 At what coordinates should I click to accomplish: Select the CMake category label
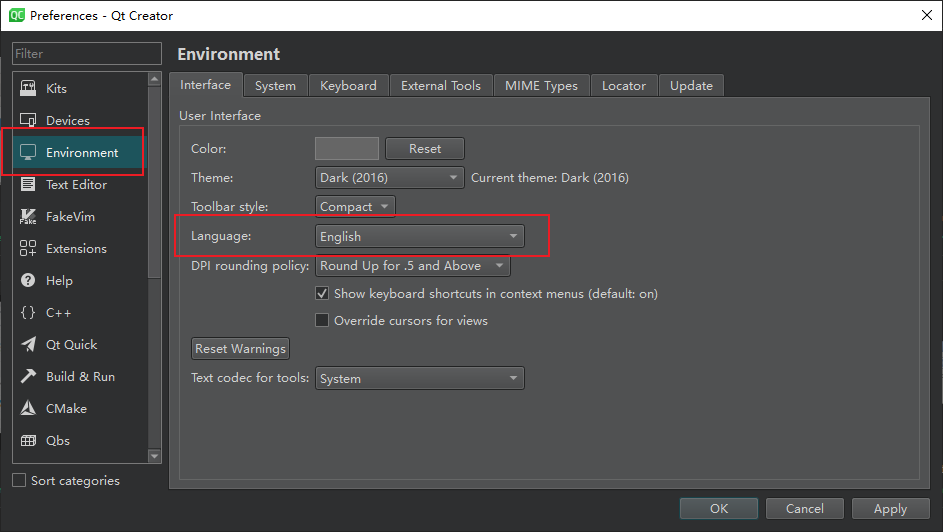click(66, 408)
